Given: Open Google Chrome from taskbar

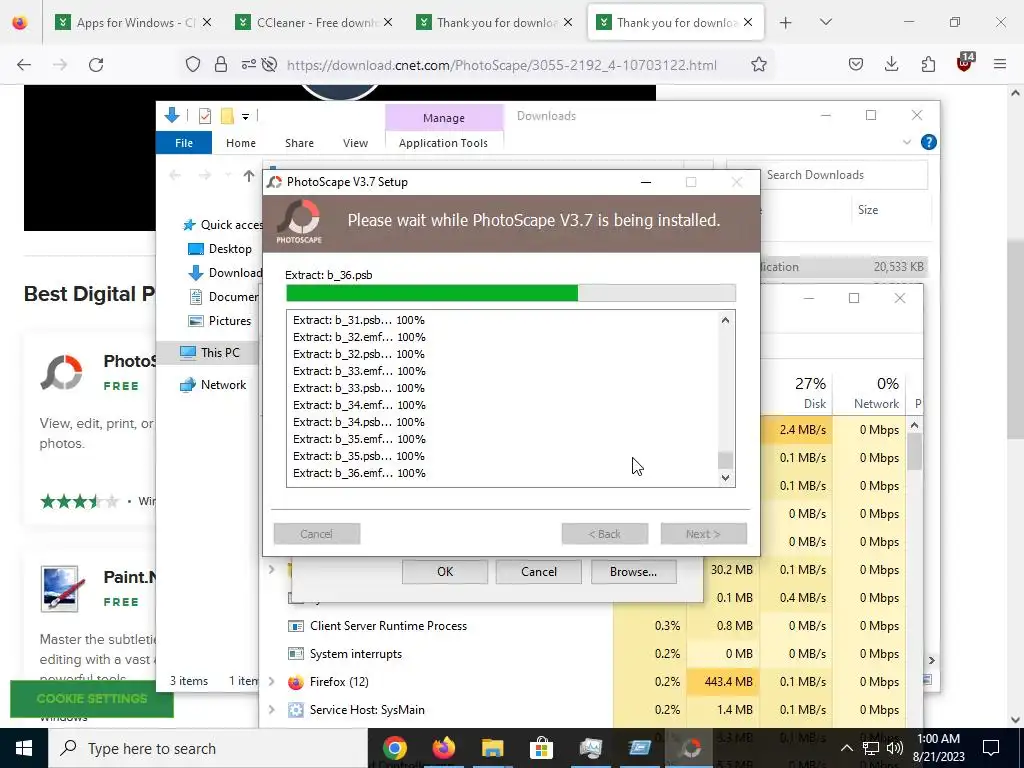Looking at the screenshot, I should [x=394, y=748].
